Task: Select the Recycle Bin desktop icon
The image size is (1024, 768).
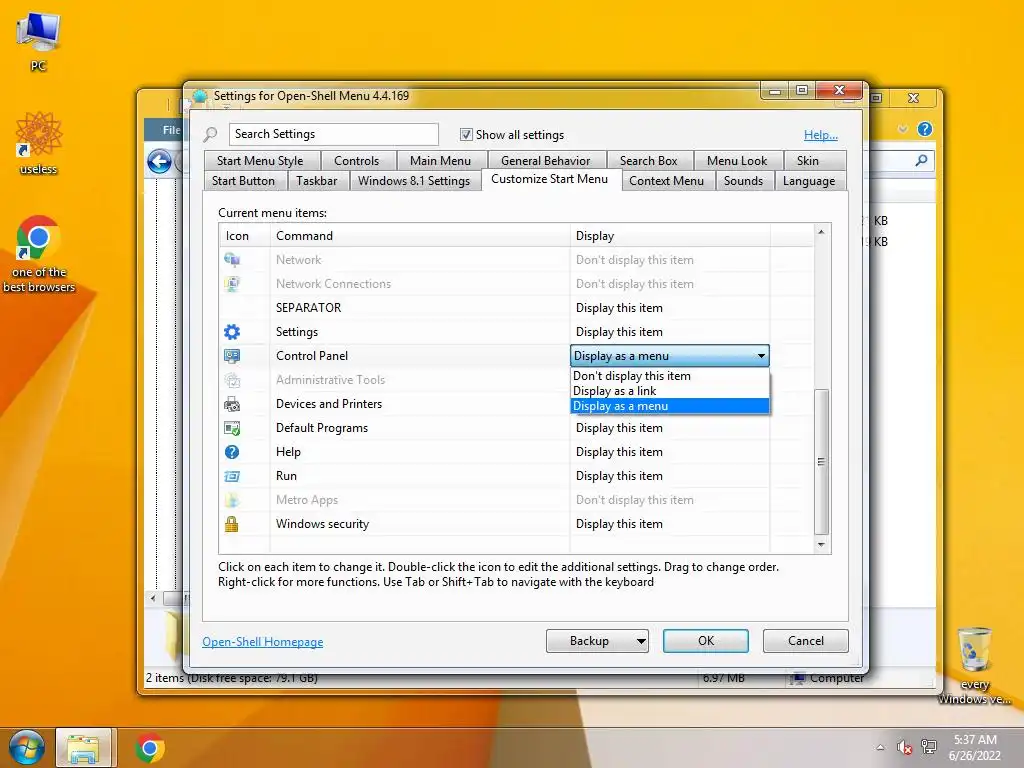Action: (974, 665)
